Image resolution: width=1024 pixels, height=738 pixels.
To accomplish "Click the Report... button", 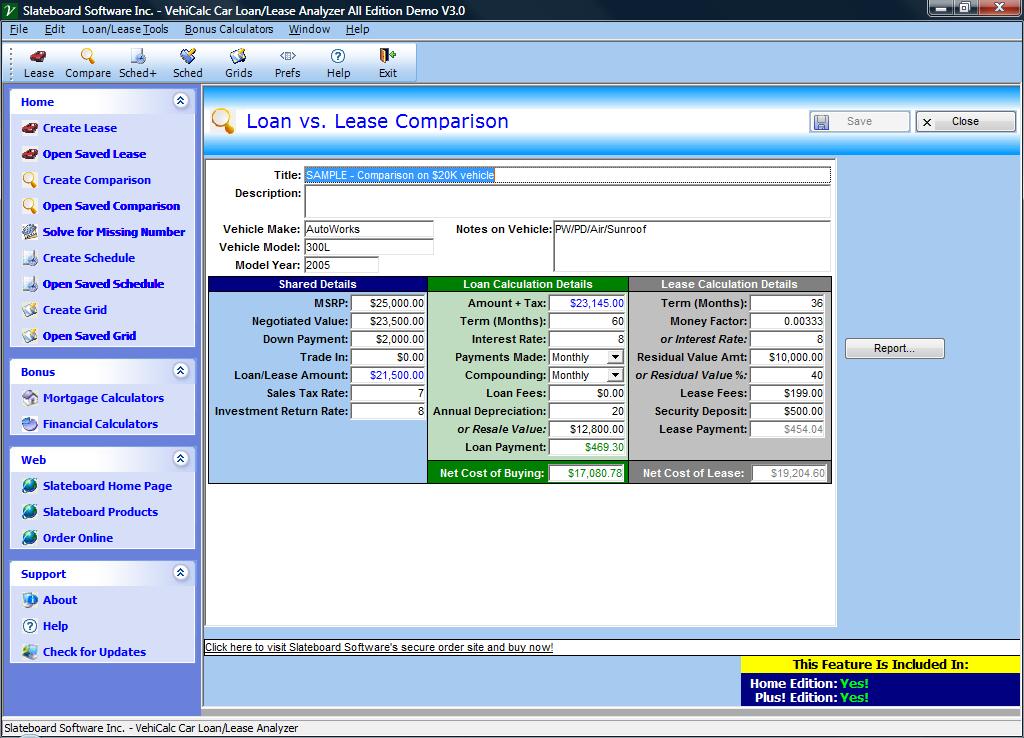I will (x=894, y=348).
